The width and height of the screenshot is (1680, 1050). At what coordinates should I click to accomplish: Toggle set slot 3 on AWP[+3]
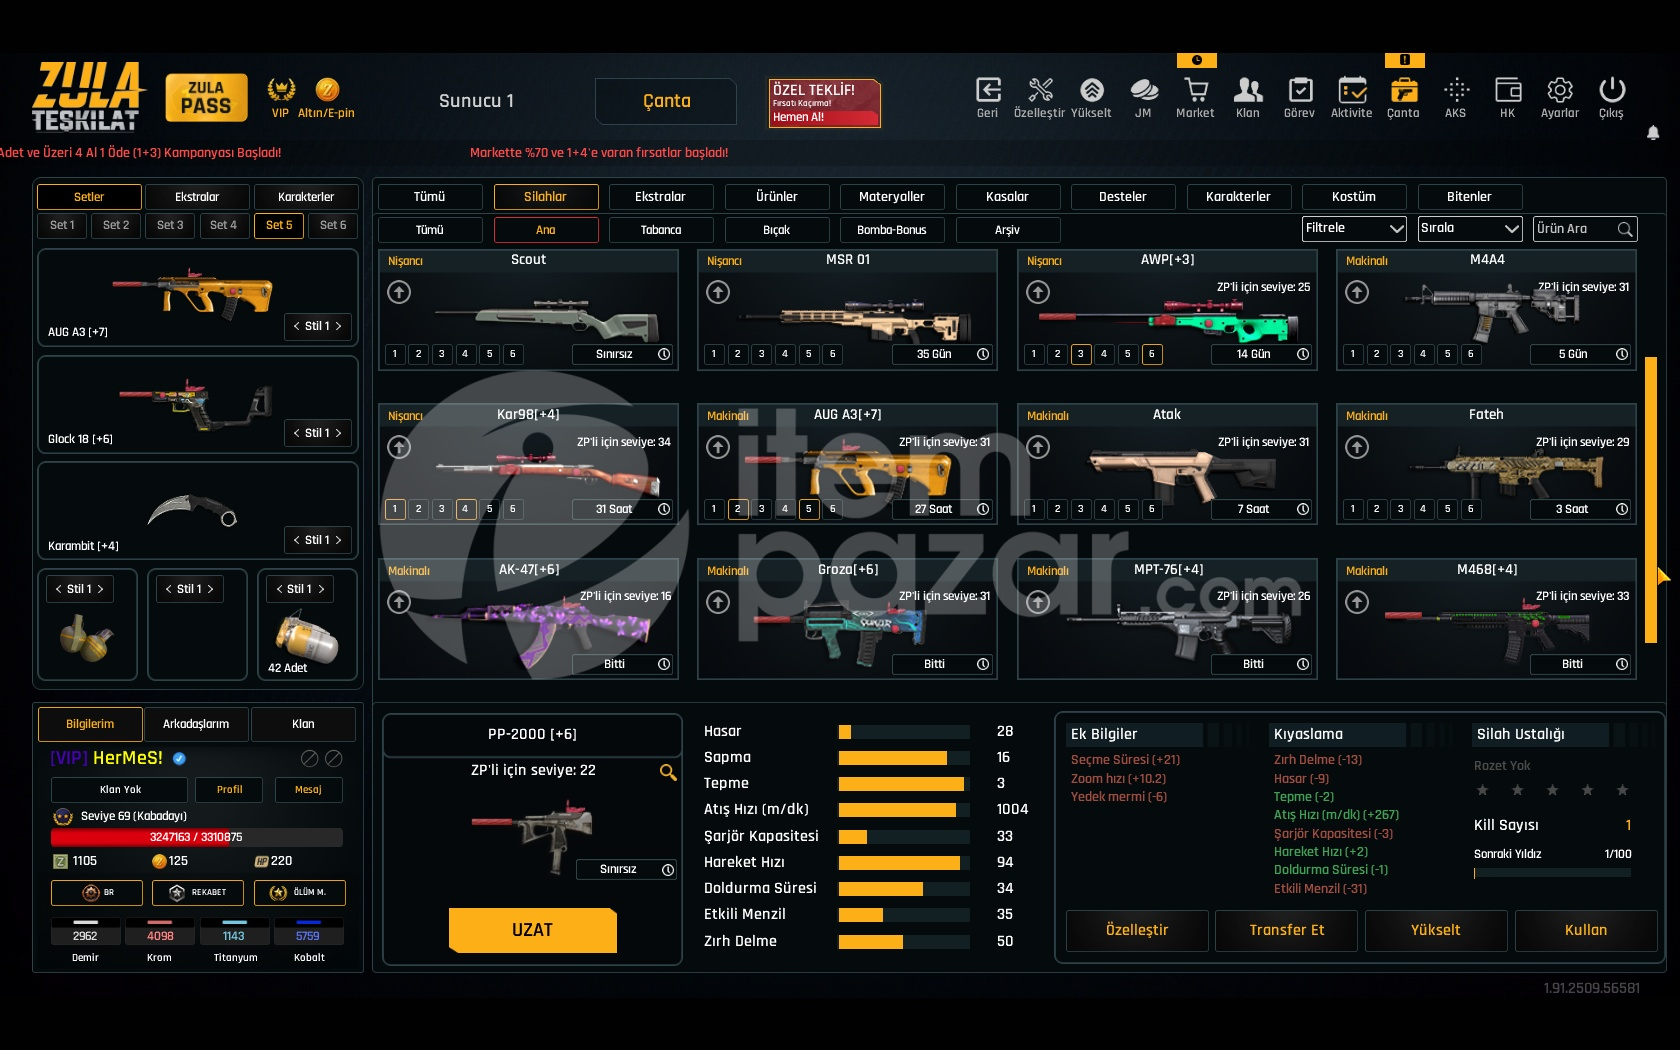(1081, 354)
